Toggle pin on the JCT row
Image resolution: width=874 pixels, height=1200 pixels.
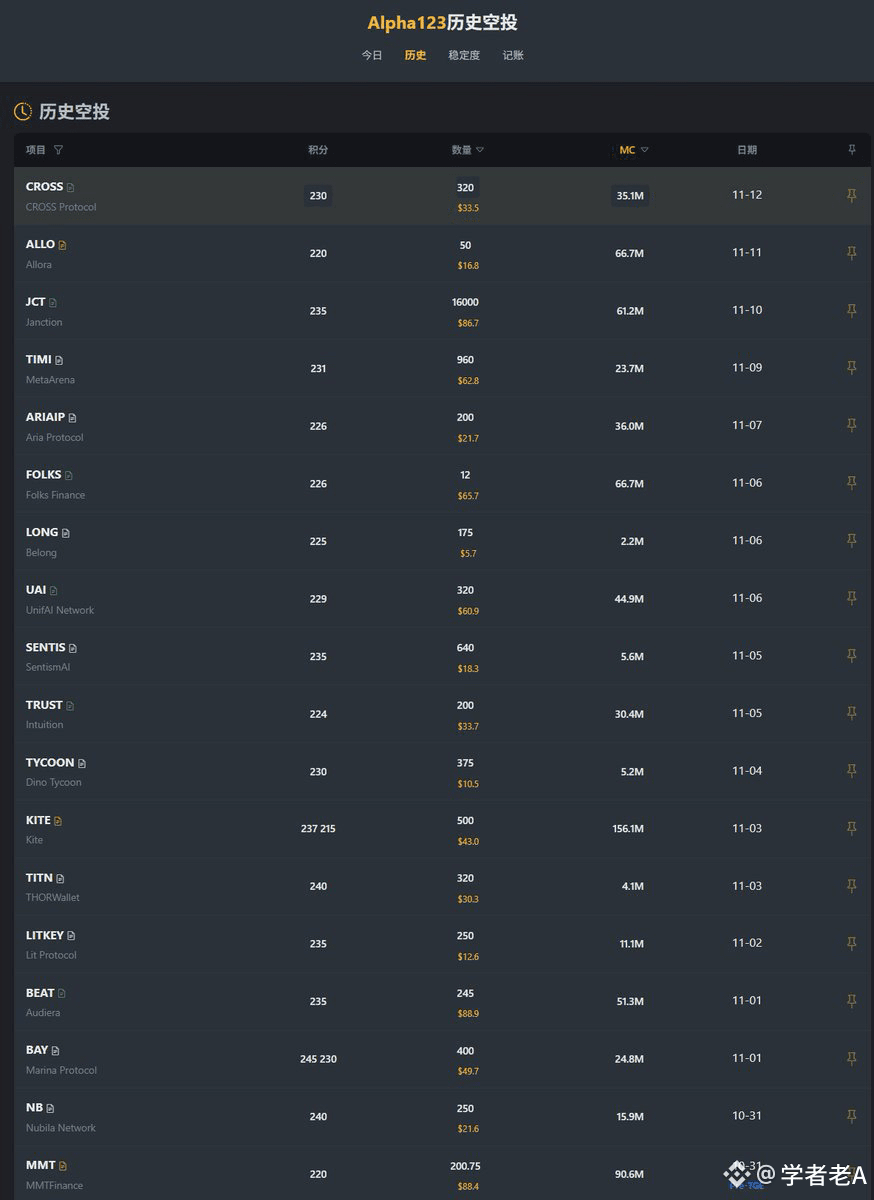pyautogui.click(x=851, y=310)
